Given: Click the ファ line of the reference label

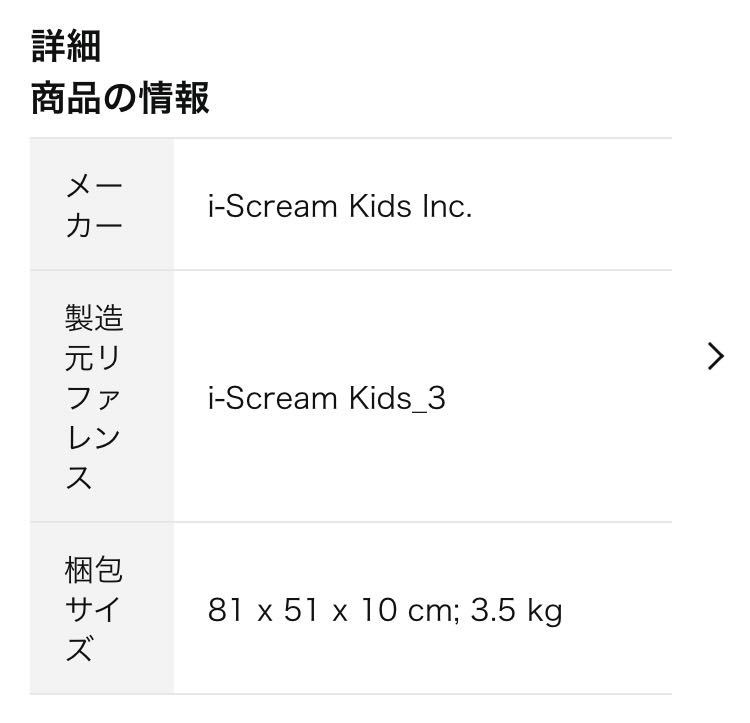Looking at the screenshot, I should coord(95,397).
